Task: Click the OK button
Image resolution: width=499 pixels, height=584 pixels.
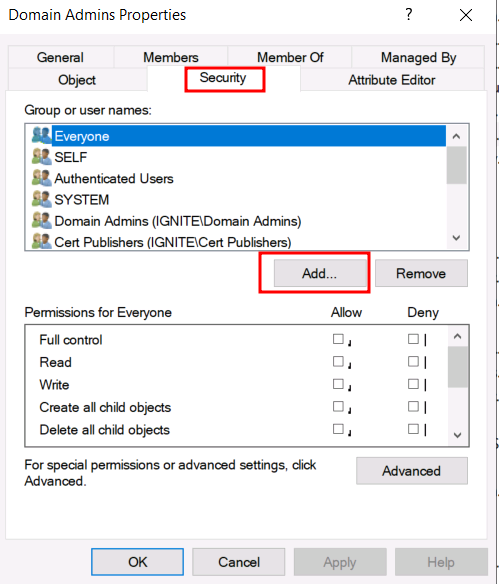Action: pos(137,562)
